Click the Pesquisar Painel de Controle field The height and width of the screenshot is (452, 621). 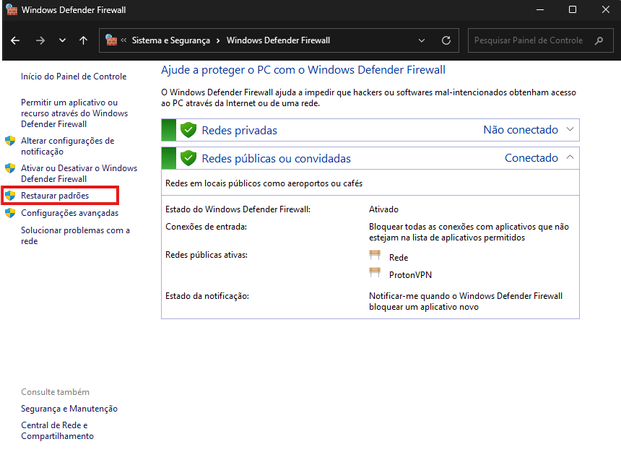coord(541,40)
